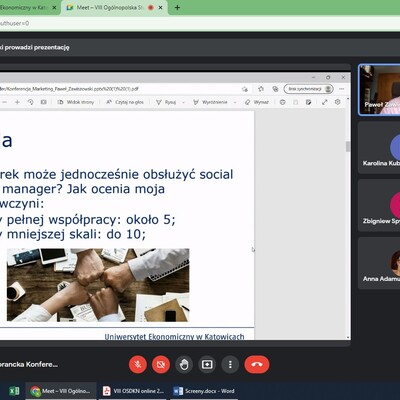Open Meet Chrome window in taskbar
This screenshot has width=400, height=400.
61,391
